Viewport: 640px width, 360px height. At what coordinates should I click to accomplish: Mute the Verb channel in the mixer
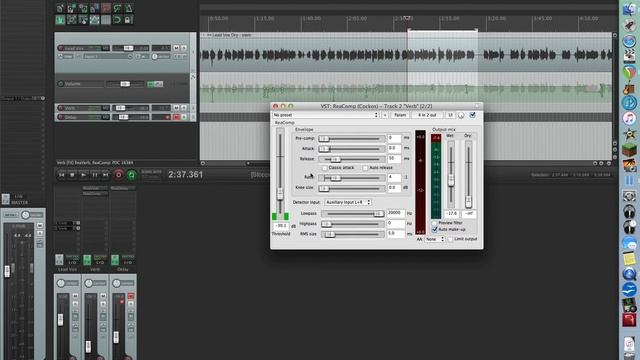[103, 296]
